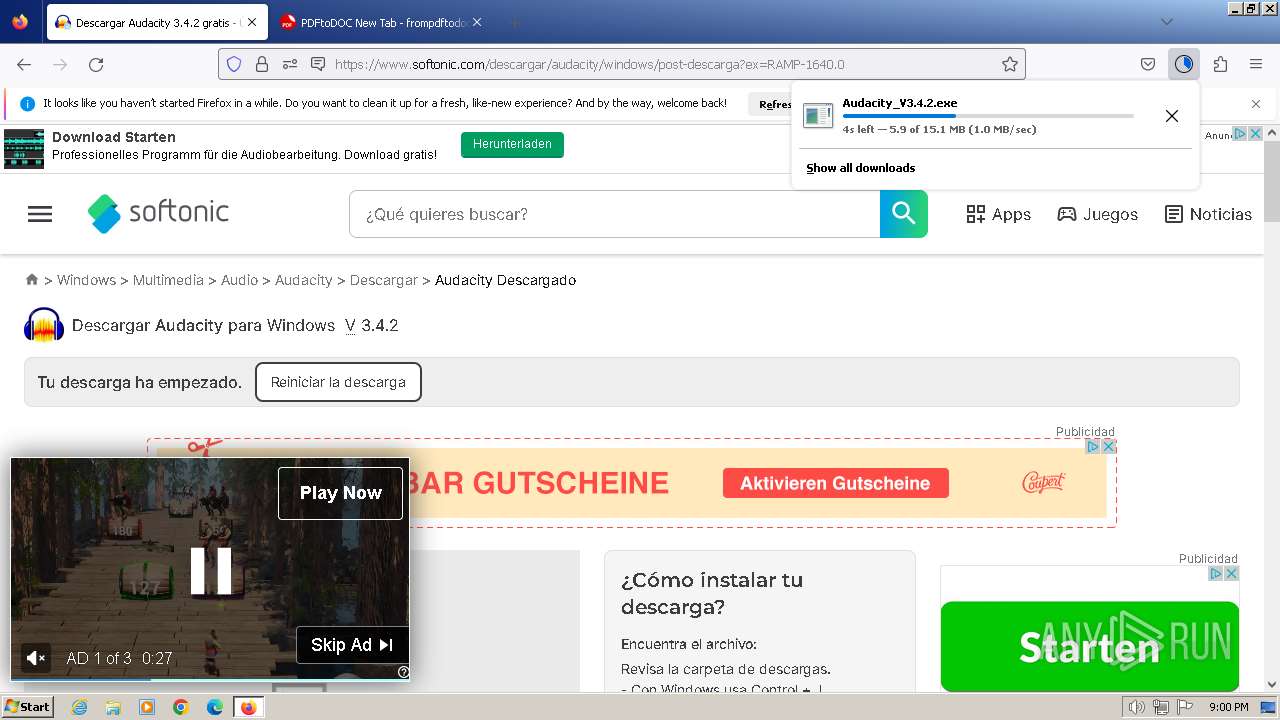Click the Herunterladen ad button
The width and height of the screenshot is (1280, 720).
coord(513,144)
